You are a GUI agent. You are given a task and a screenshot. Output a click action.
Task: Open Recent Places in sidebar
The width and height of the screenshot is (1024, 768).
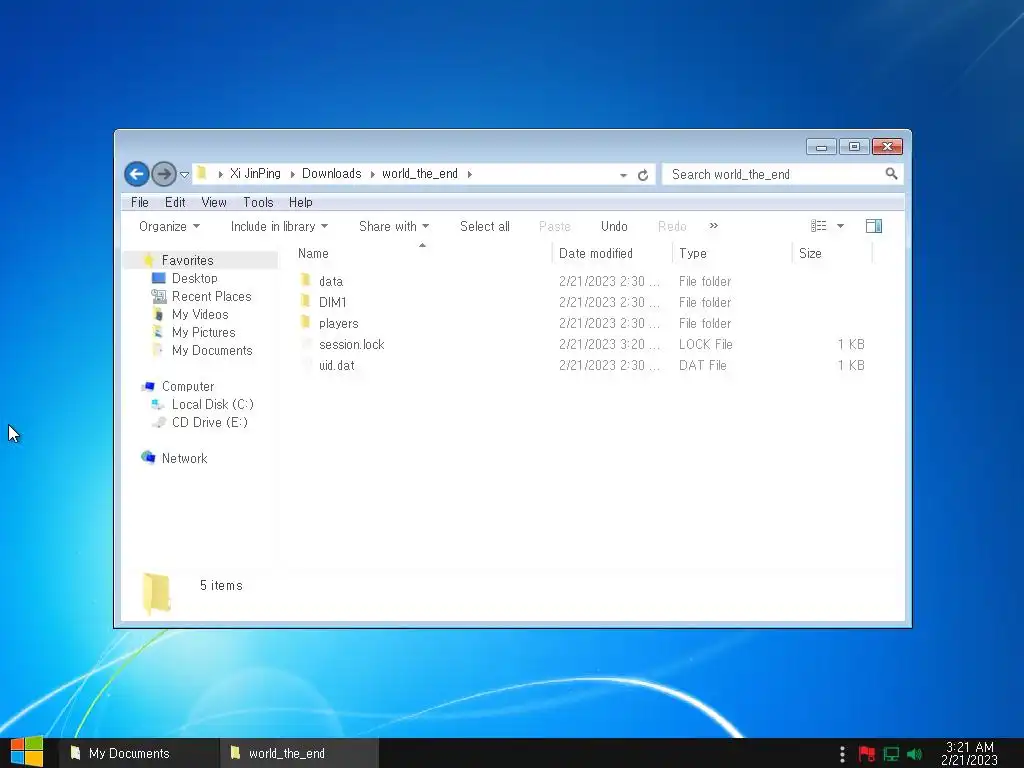click(x=212, y=296)
